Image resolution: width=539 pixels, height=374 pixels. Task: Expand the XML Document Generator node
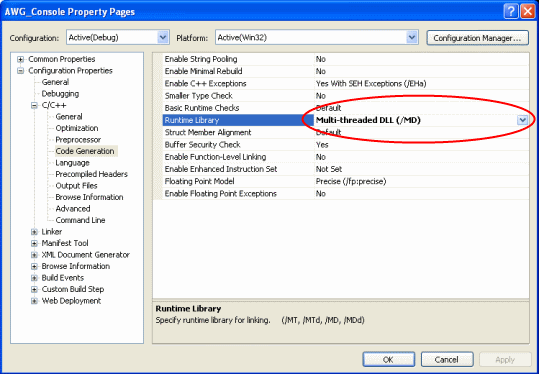click(x=34, y=255)
